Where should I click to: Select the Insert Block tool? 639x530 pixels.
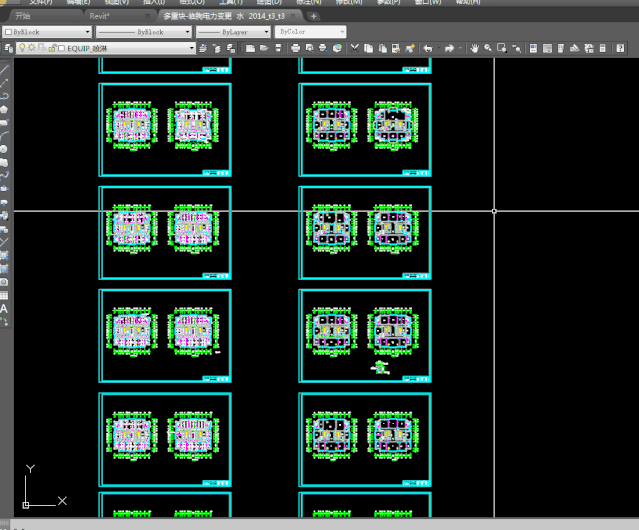pos(4,216)
